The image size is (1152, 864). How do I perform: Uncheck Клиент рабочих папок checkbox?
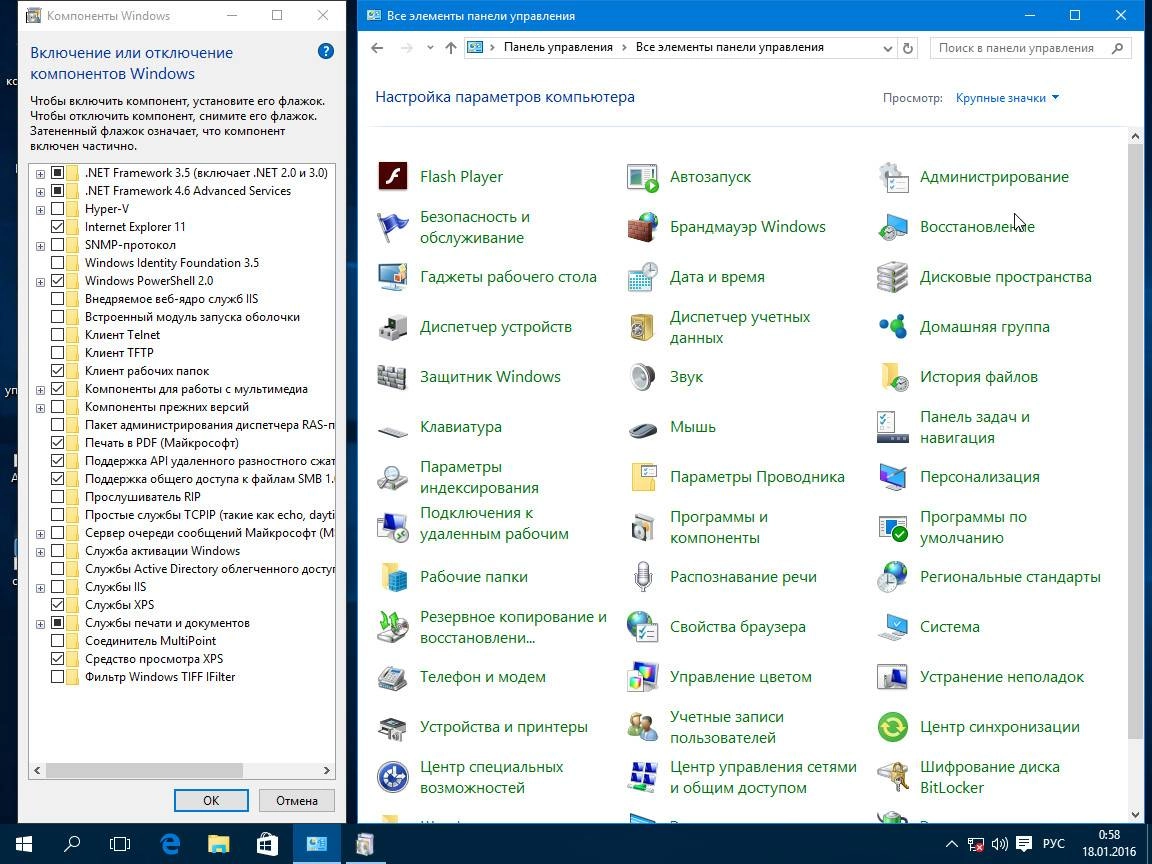57,370
